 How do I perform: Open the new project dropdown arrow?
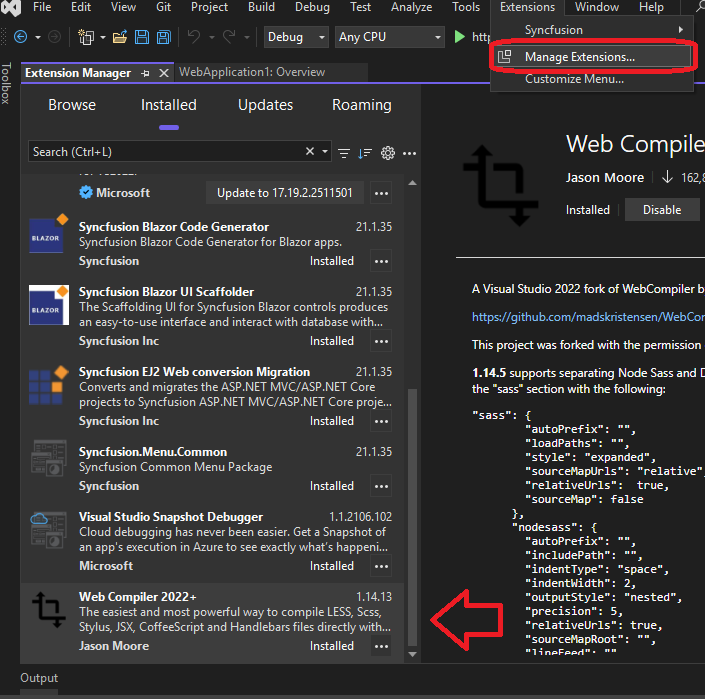[103, 37]
